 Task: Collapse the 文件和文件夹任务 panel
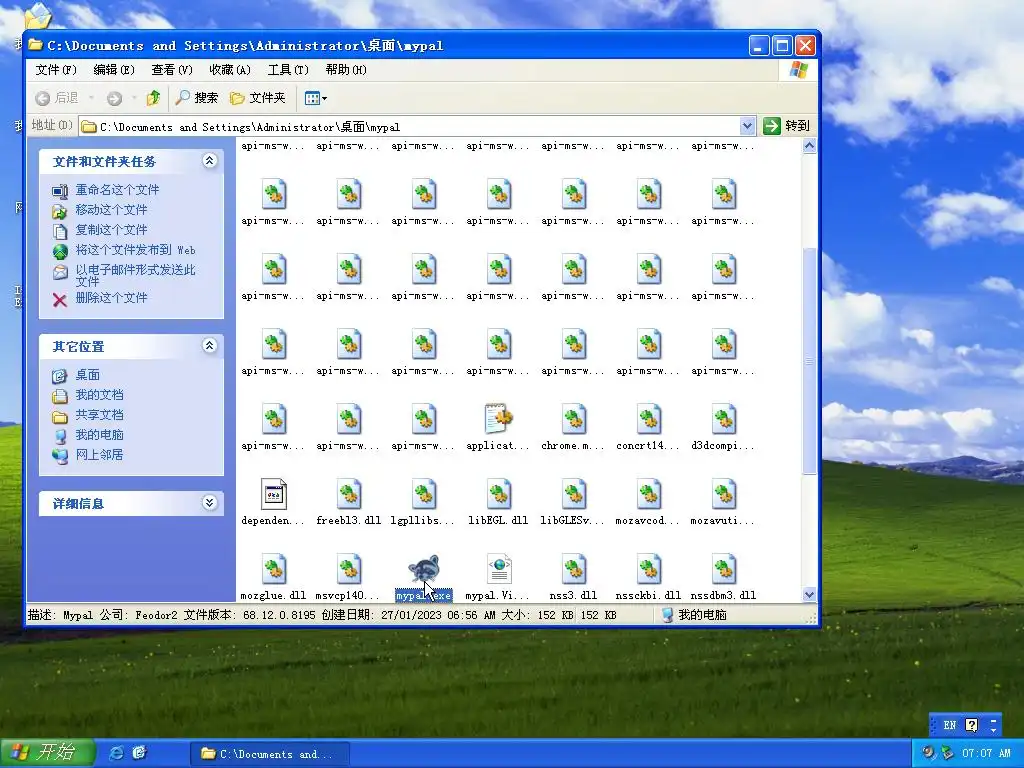(210, 161)
